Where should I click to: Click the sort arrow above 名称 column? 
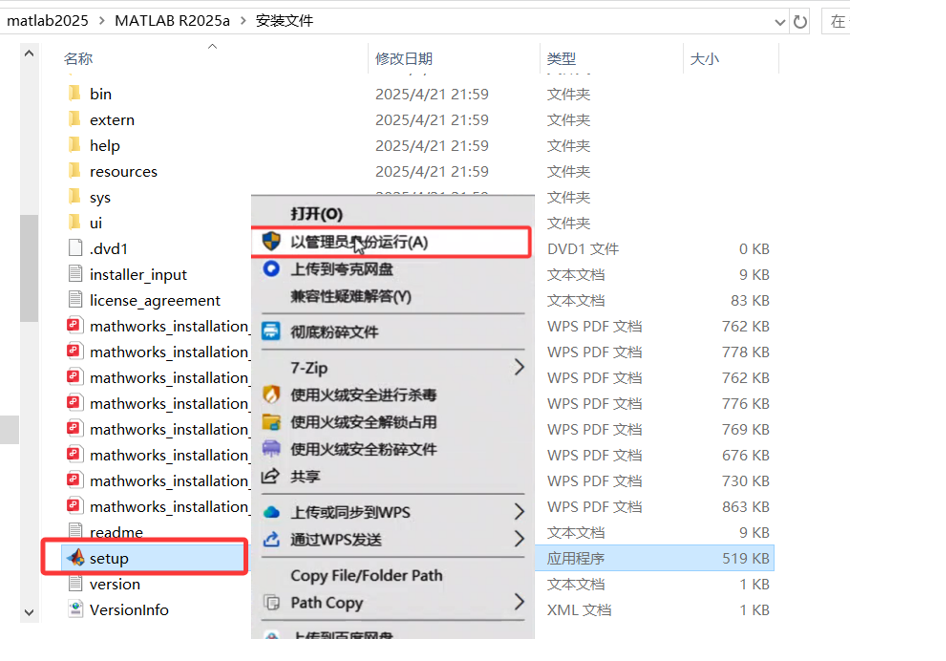[x=212, y=46]
